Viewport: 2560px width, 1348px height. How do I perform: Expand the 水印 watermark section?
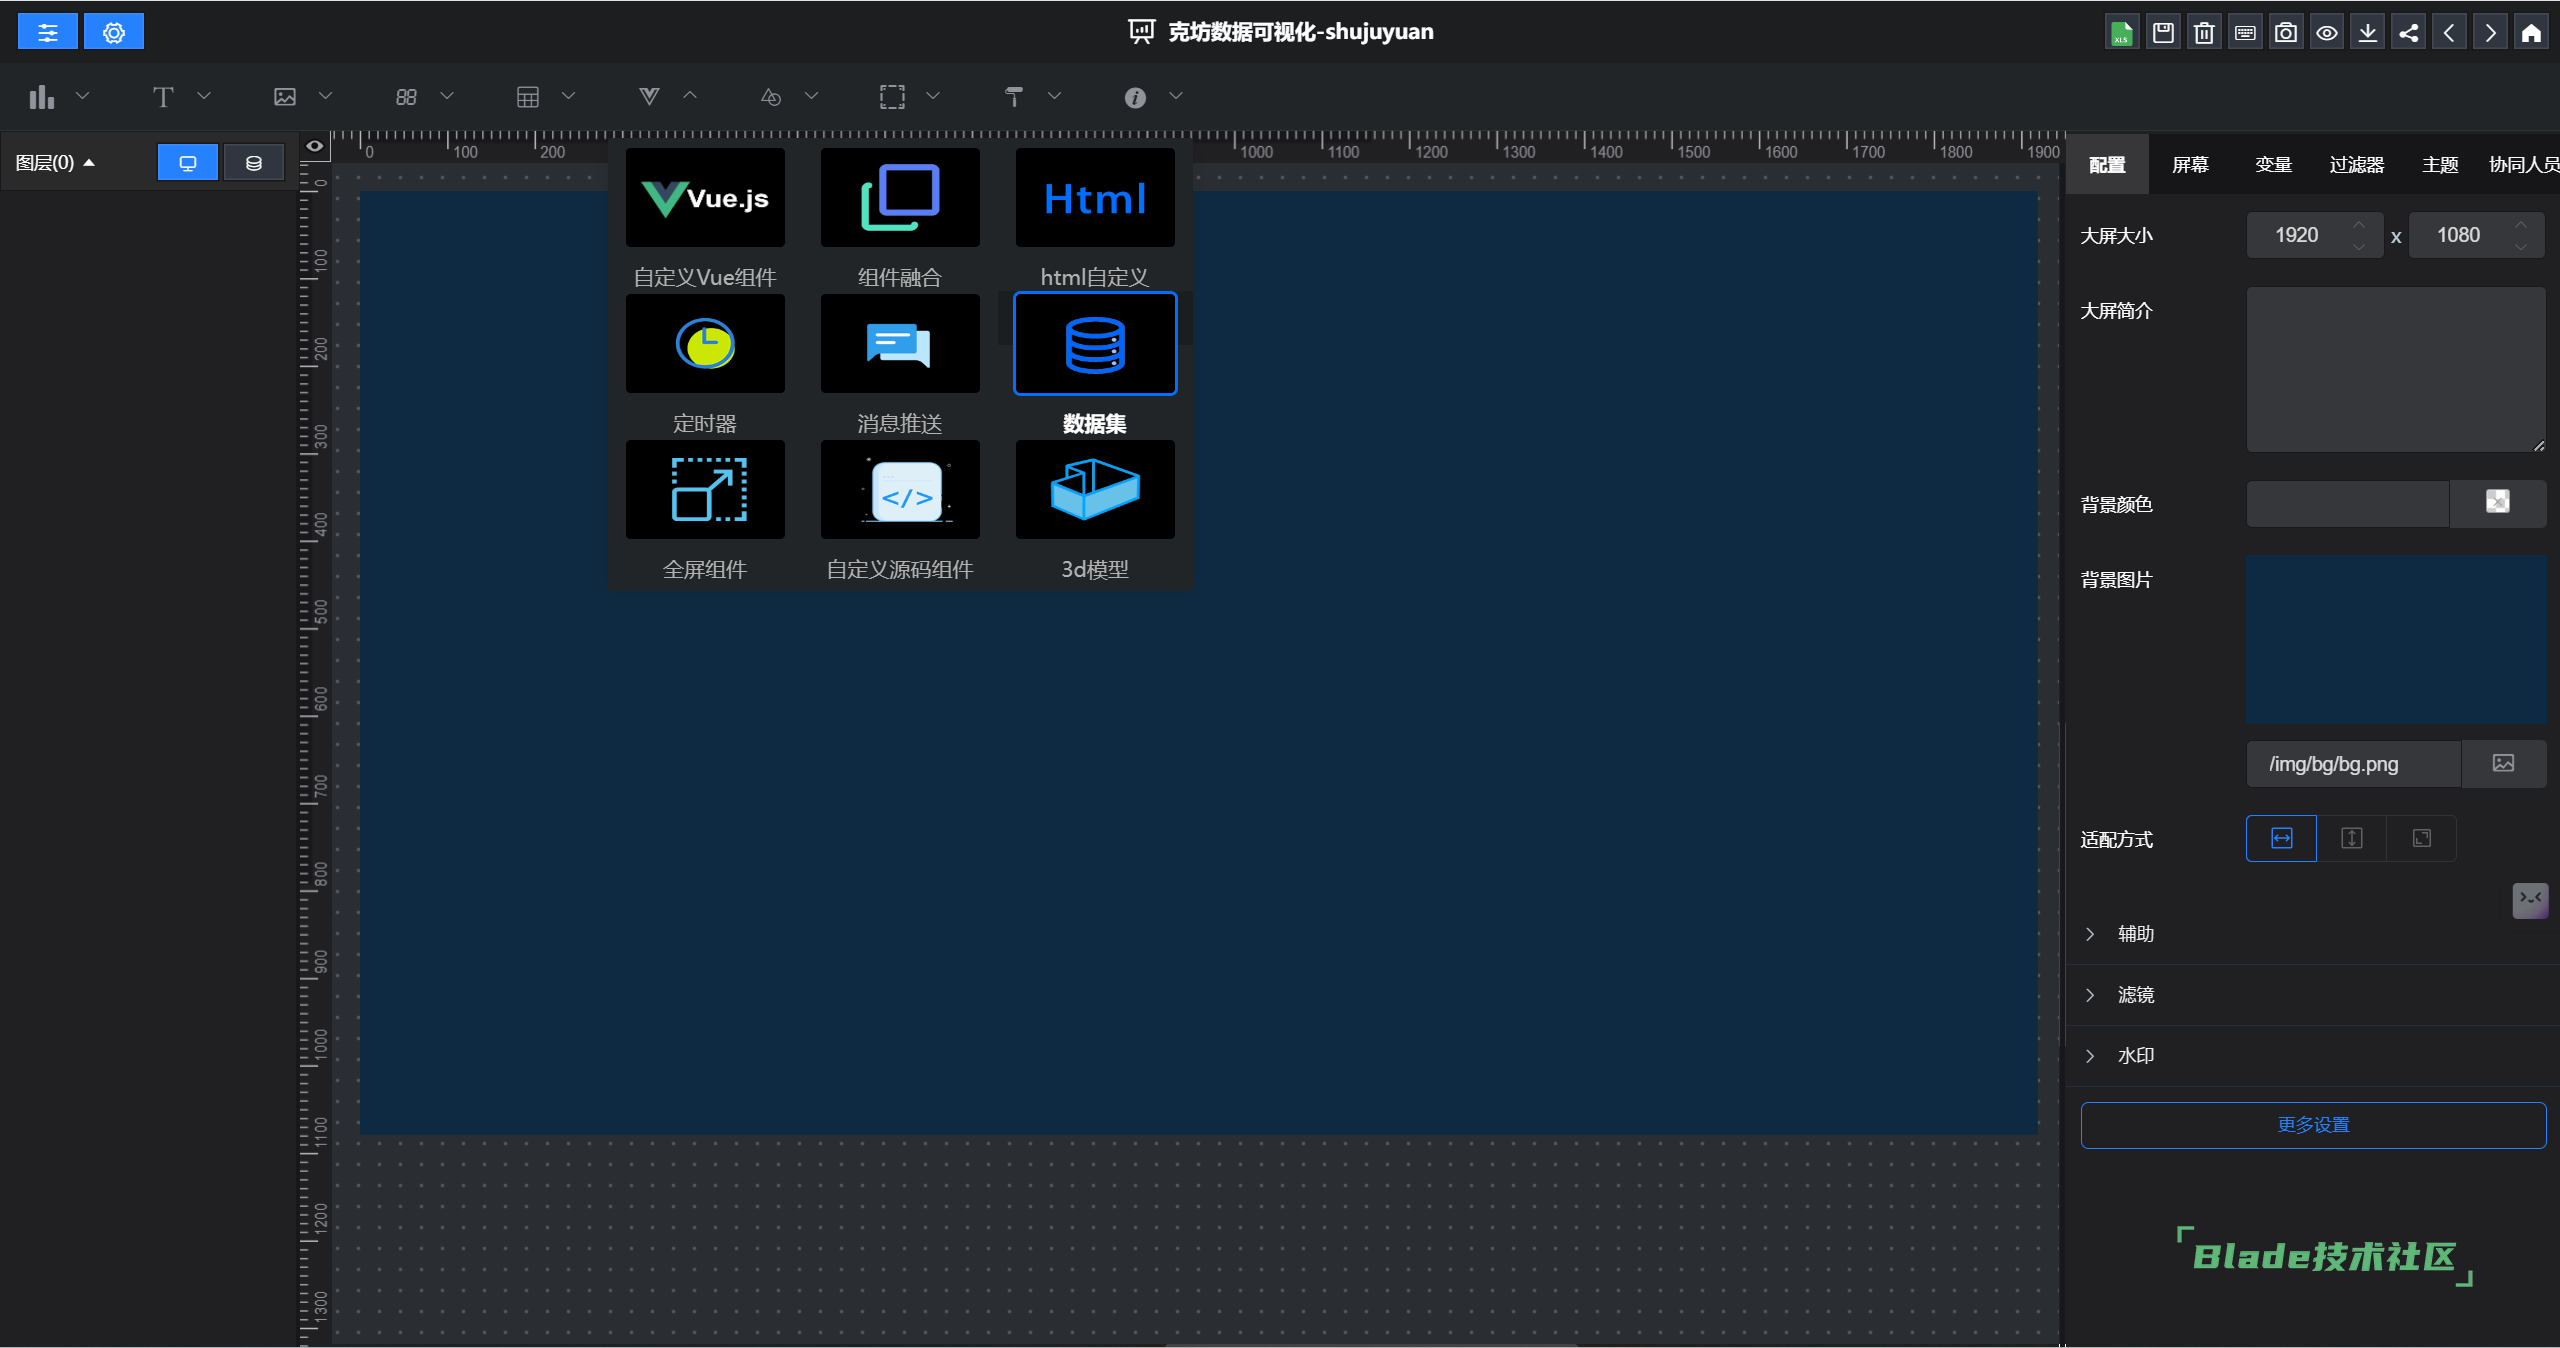point(2312,1056)
